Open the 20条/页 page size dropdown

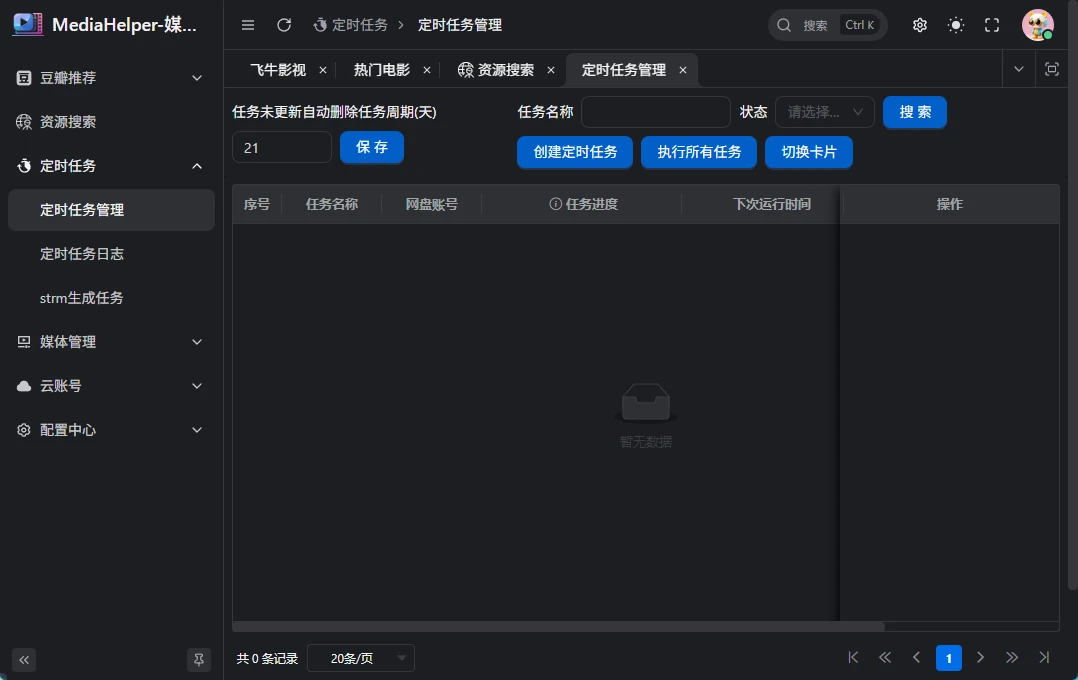pyautogui.click(x=360, y=658)
